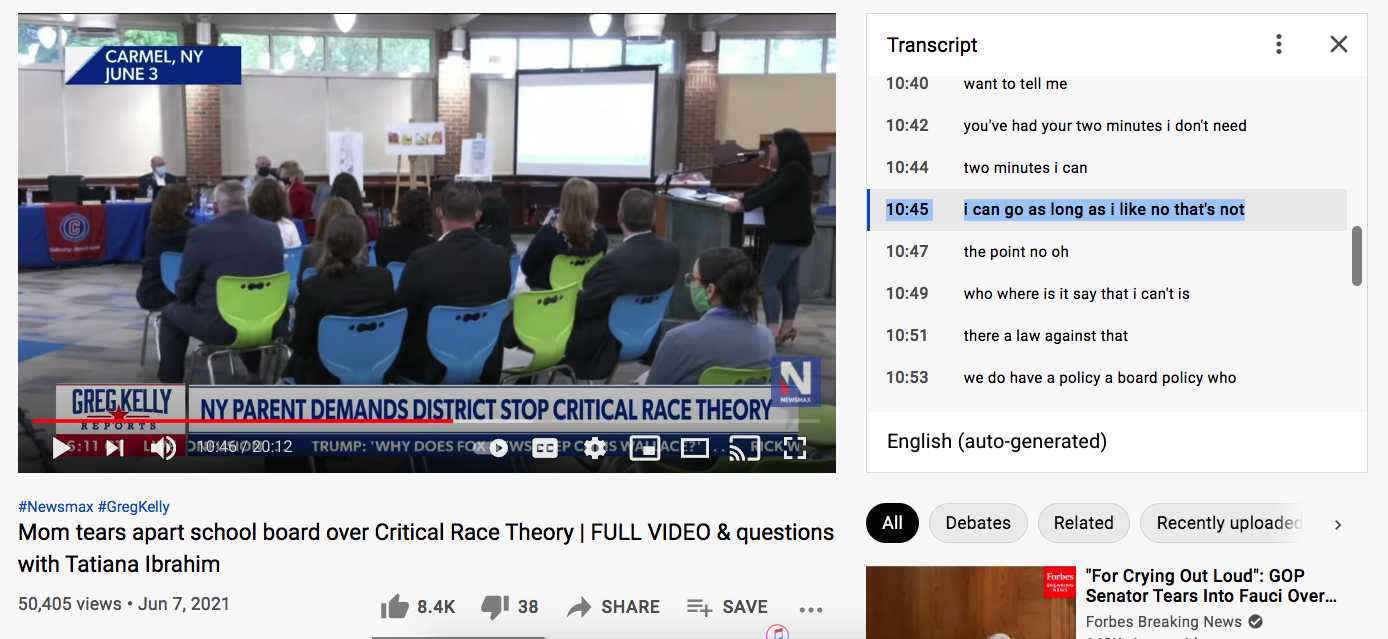Jump to transcript line at 10:49
Image resolution: width=1388 pixels, height=639 pixels.
pos(1107,294)
